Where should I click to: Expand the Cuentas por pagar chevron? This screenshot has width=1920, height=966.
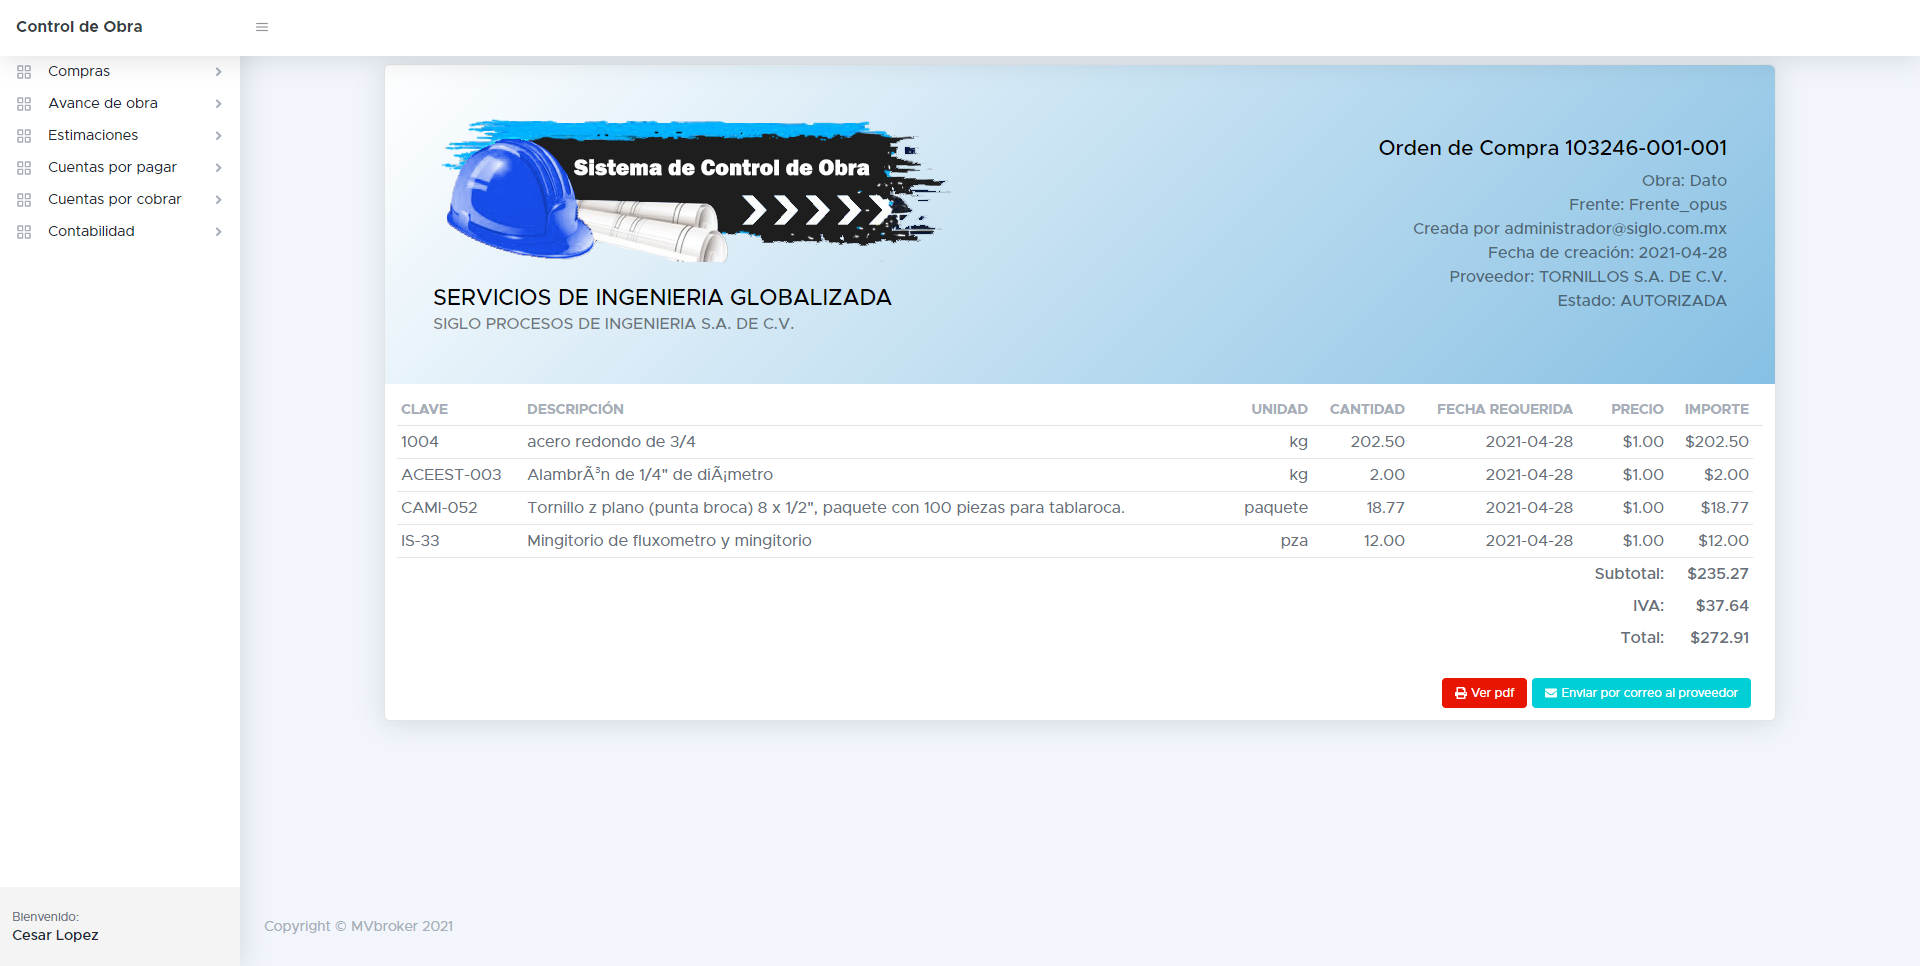[x=218, y=168]
